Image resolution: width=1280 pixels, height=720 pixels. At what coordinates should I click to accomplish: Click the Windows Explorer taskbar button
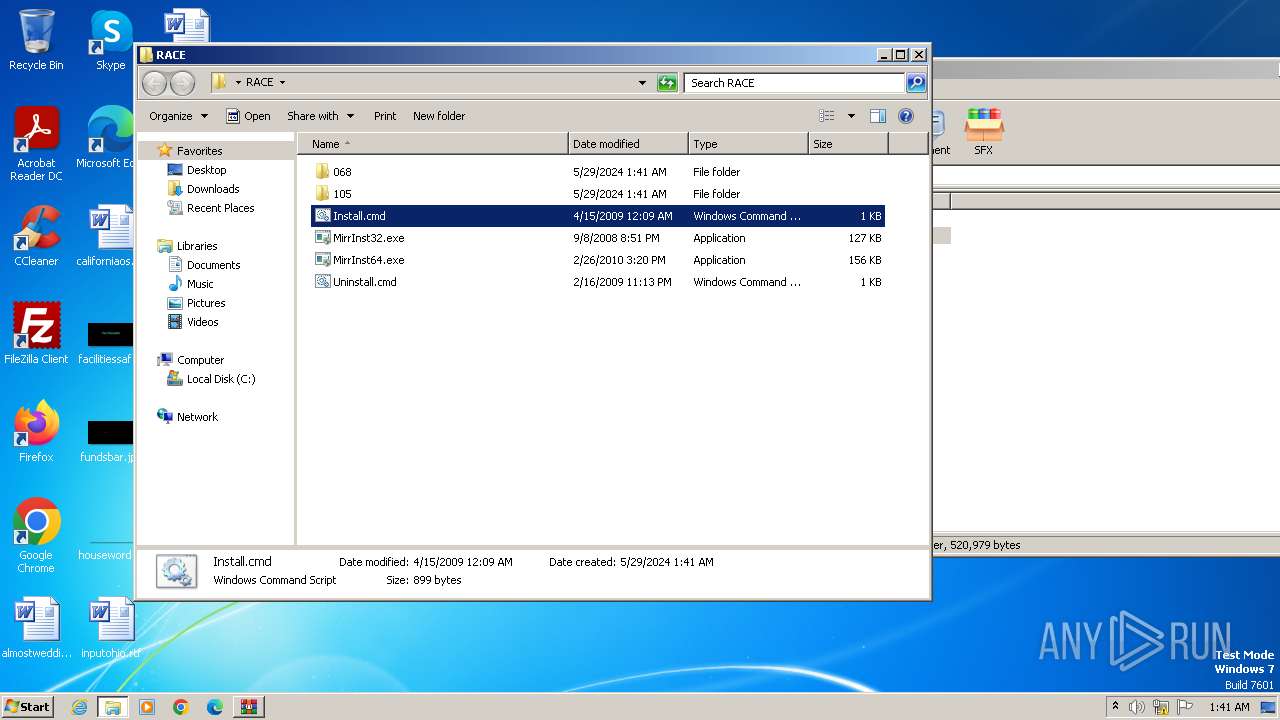click(x=113, y=707)
